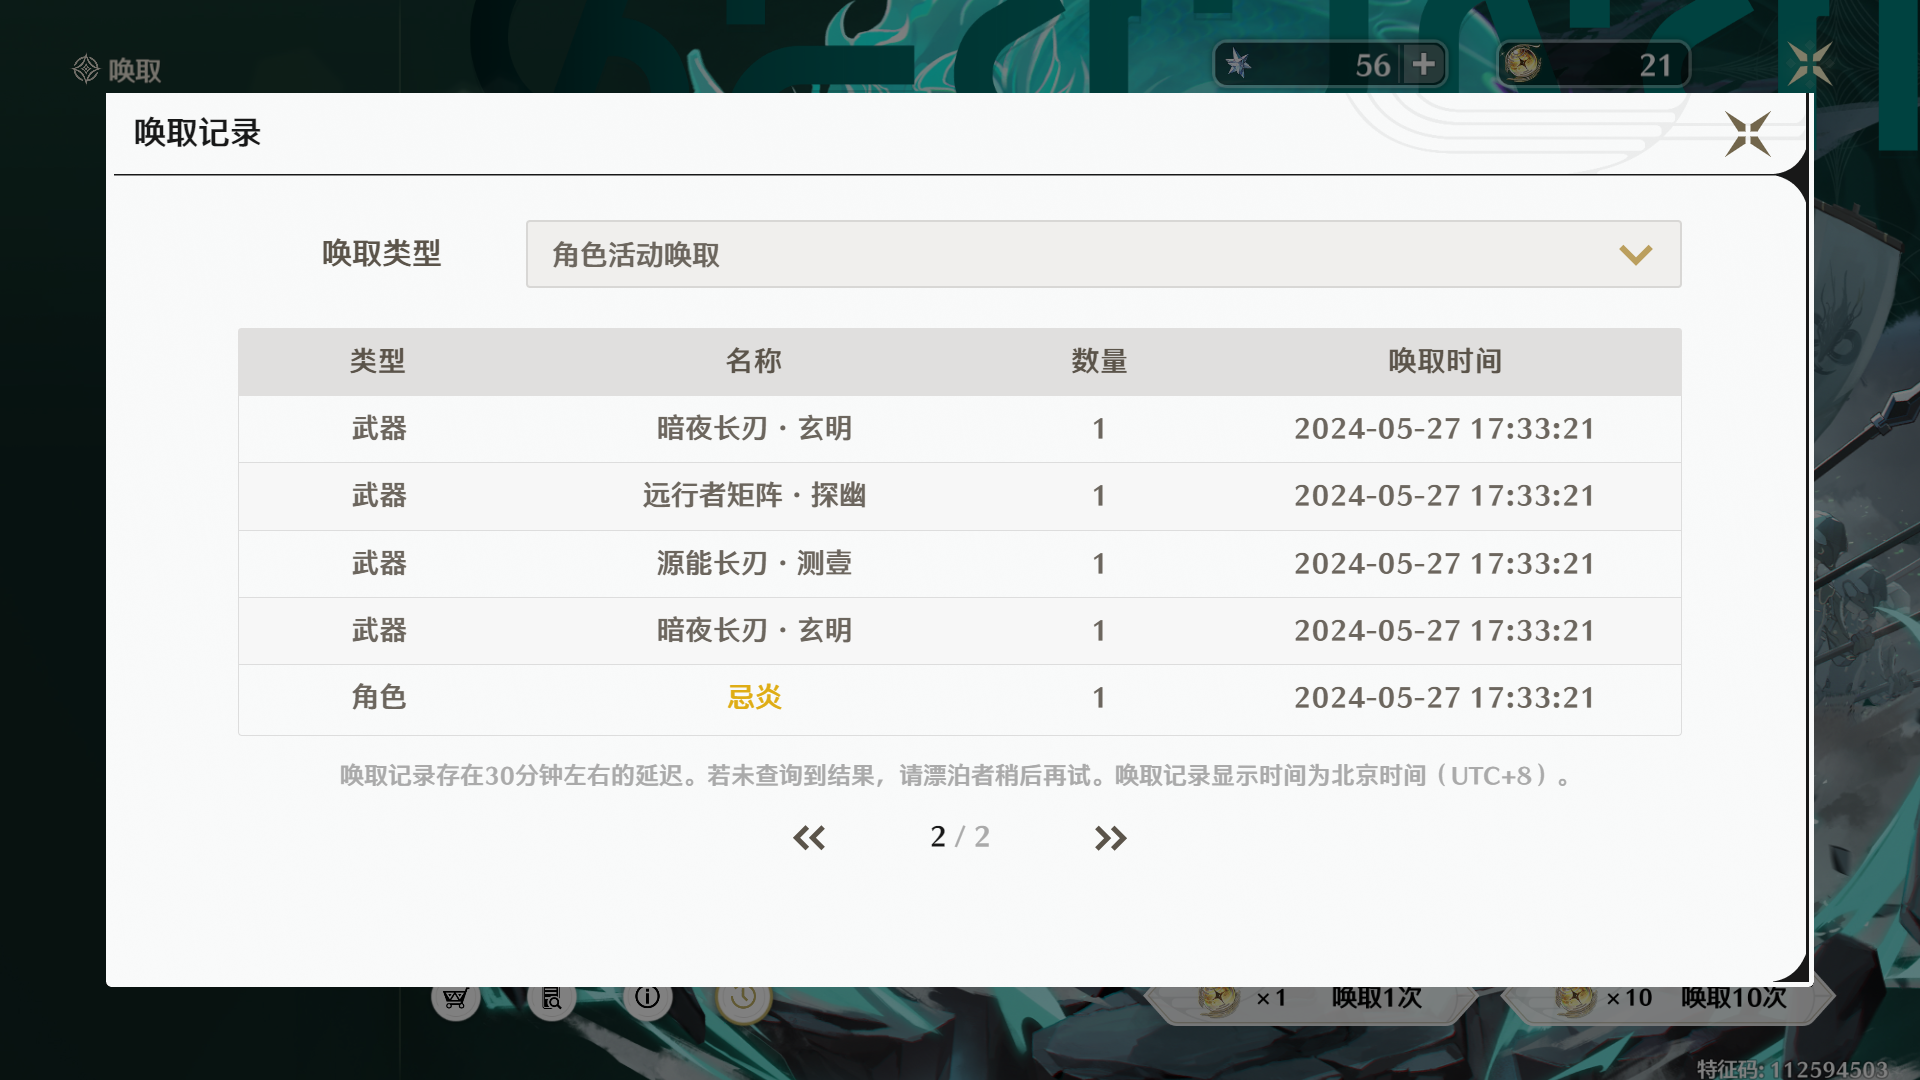Click the top-right cross exit icon
This screenshot has height=1080, width=1920.
point(1810,64)
